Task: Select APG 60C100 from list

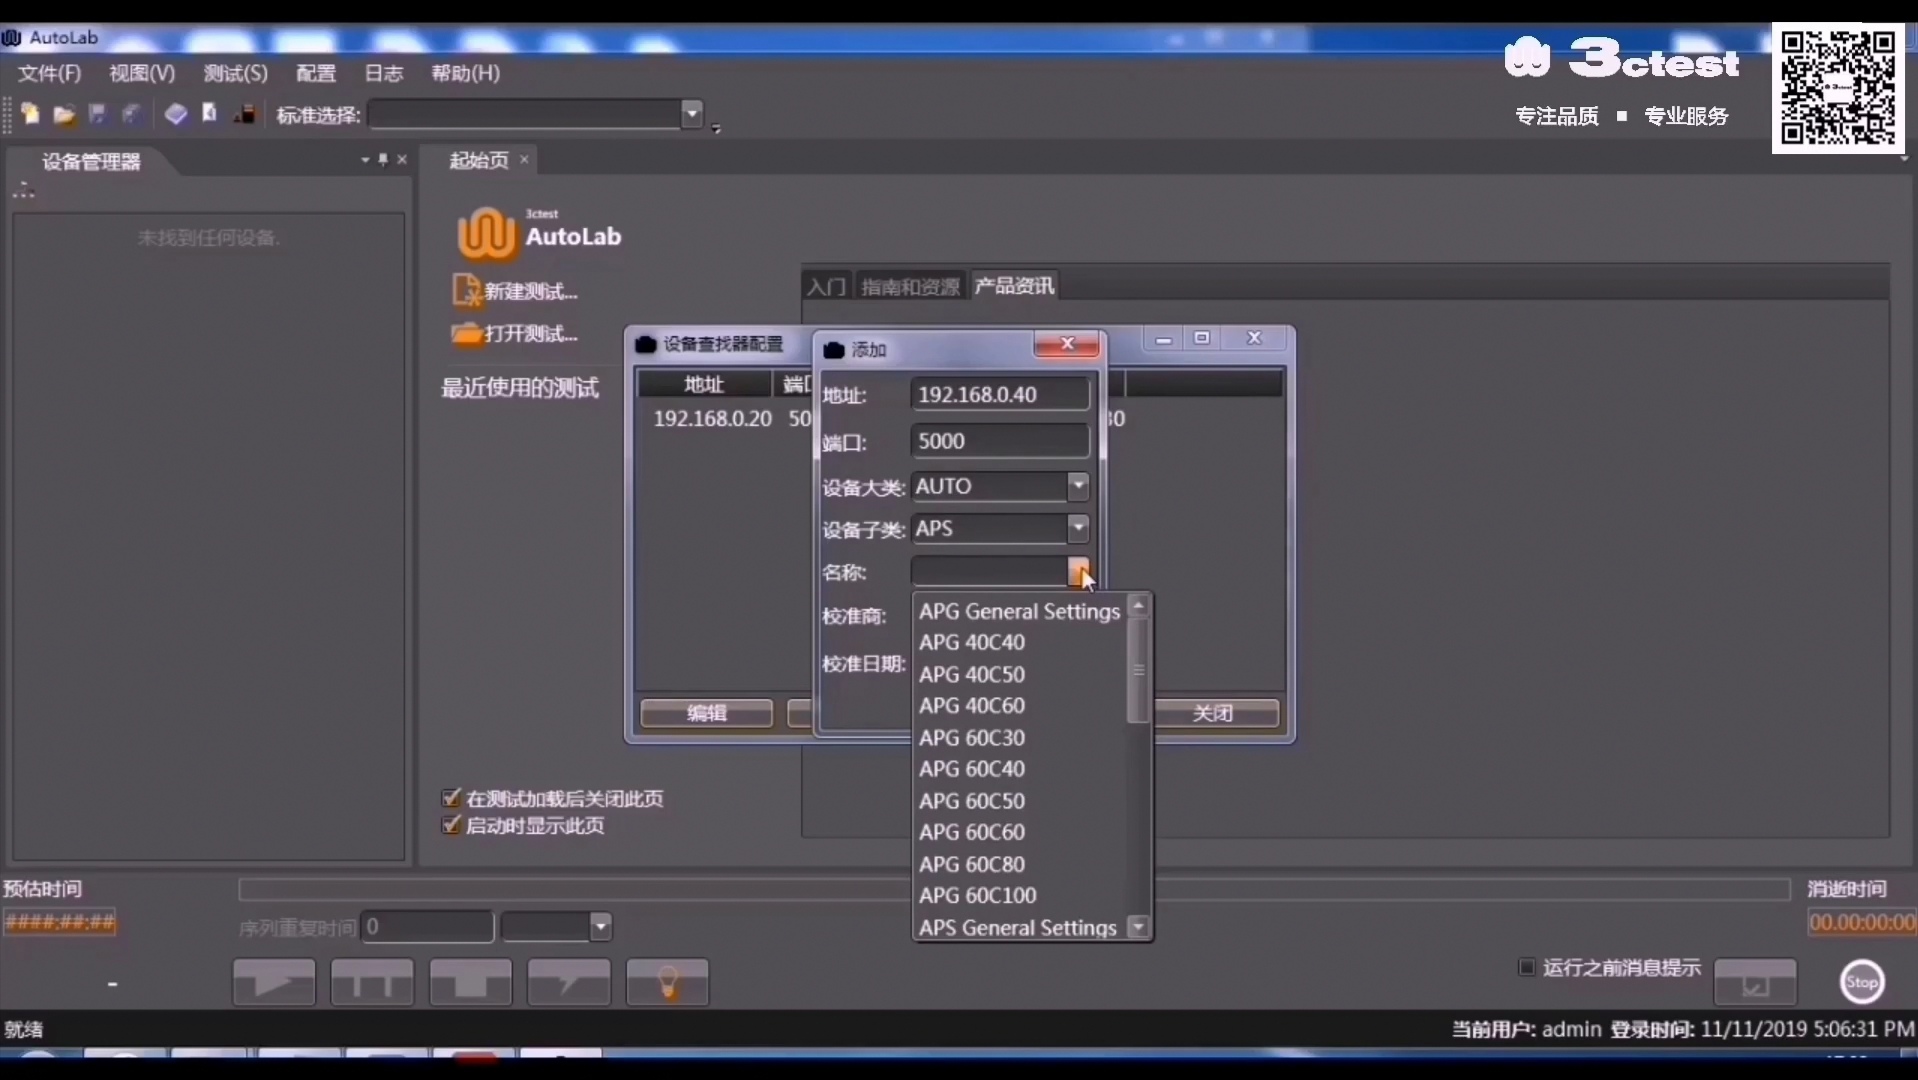Action: pyautogui.click(x=1020, y=895)
